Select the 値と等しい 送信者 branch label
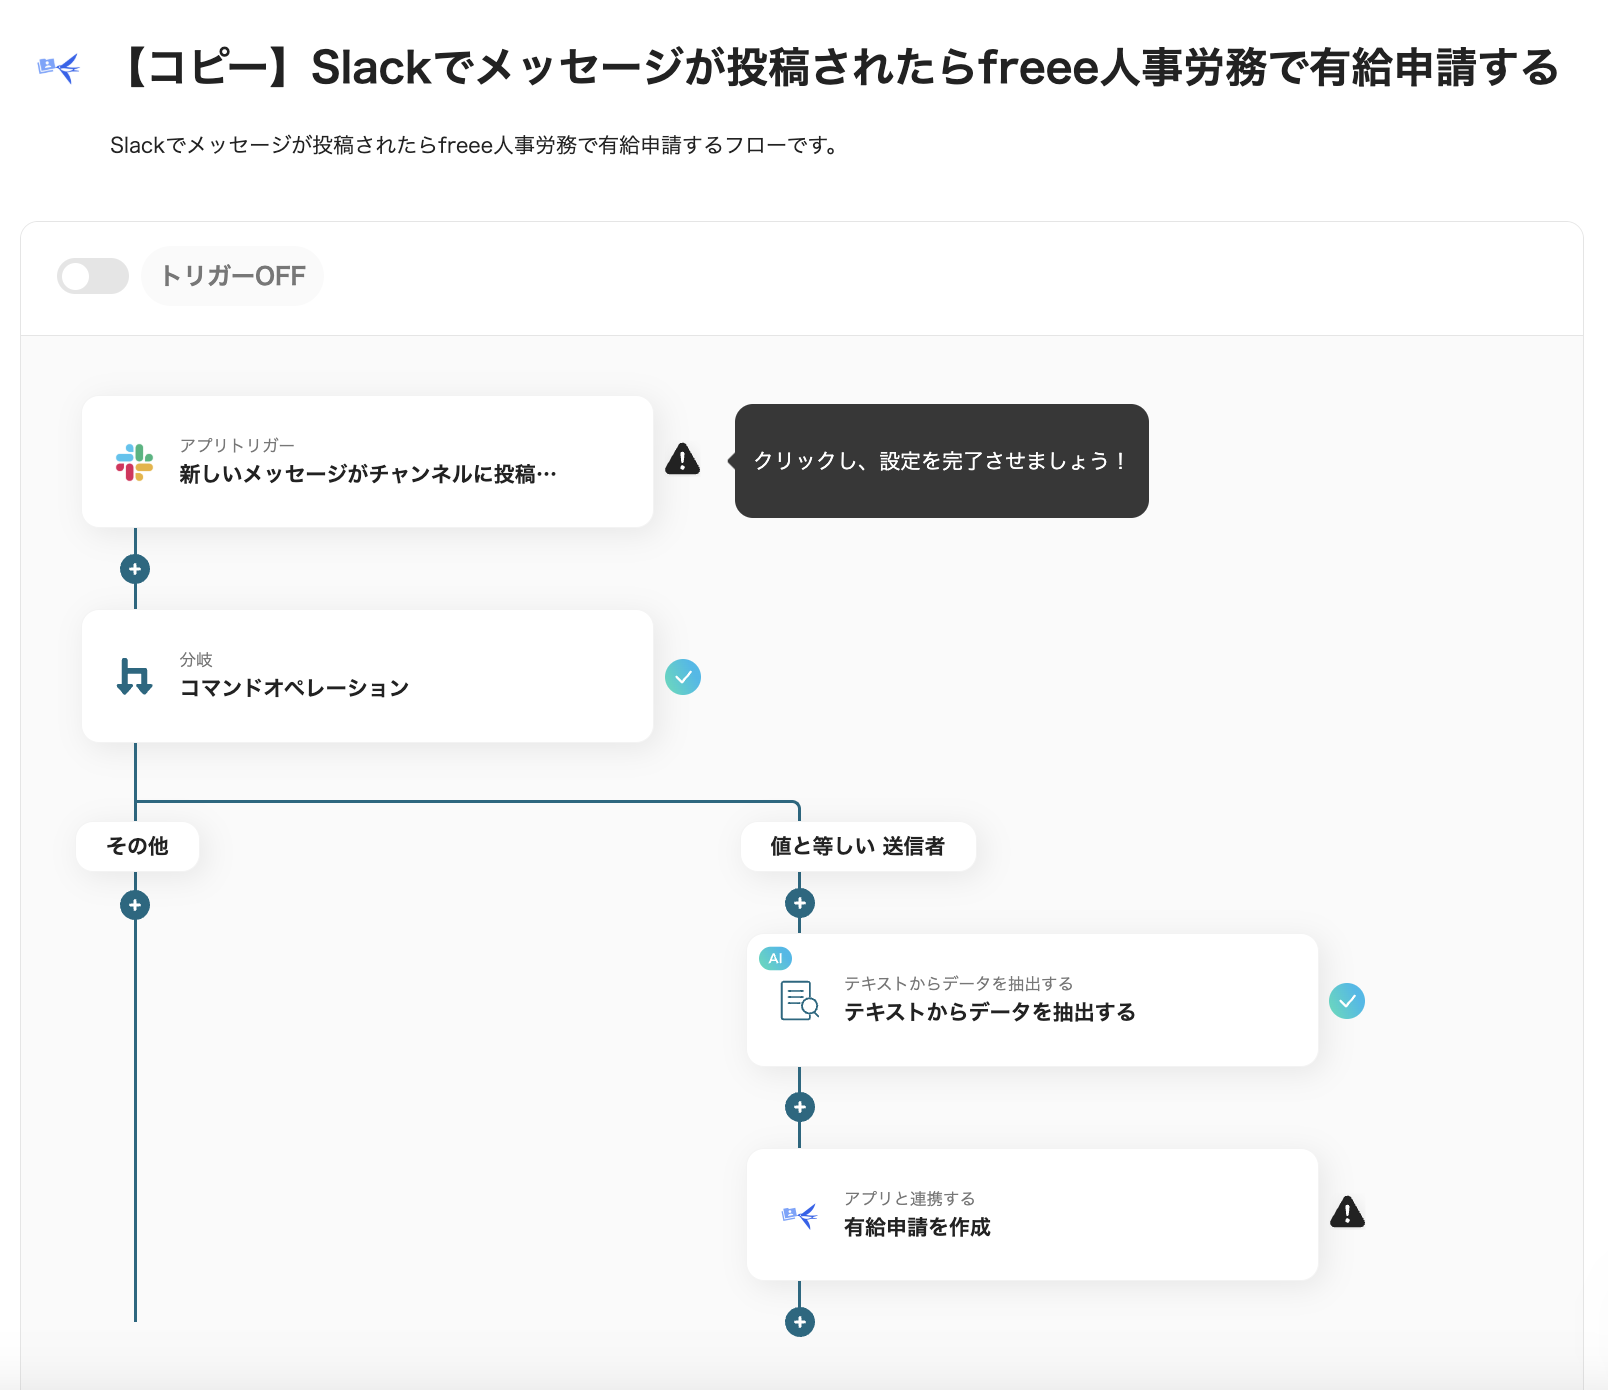The height and width of the screenshot is (1390, 1608). [857, 846]
